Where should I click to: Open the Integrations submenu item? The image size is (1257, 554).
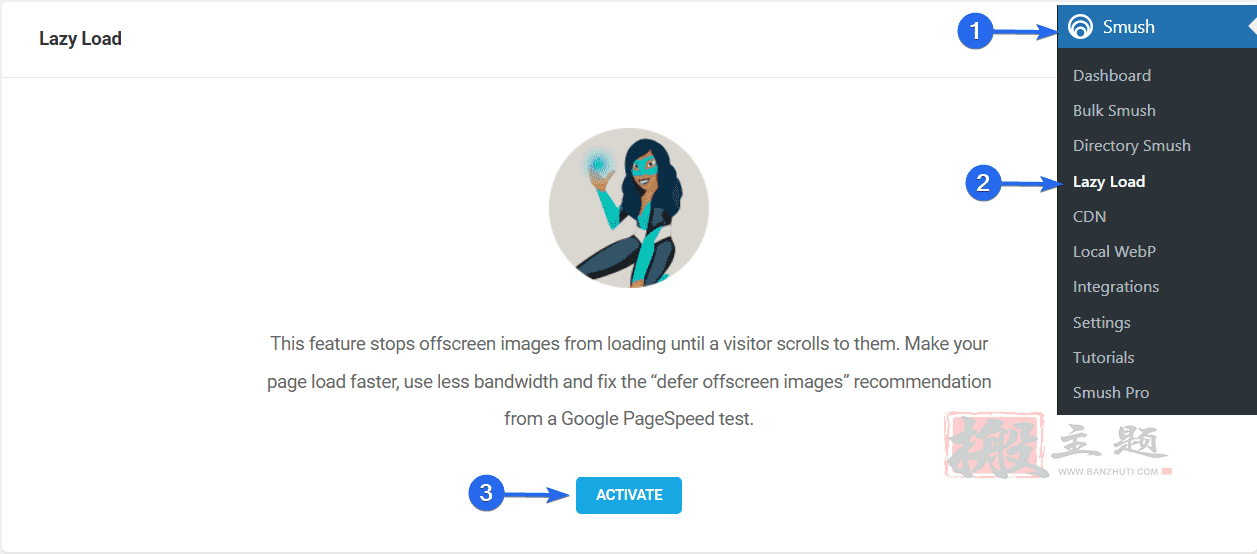point(1116,286)
